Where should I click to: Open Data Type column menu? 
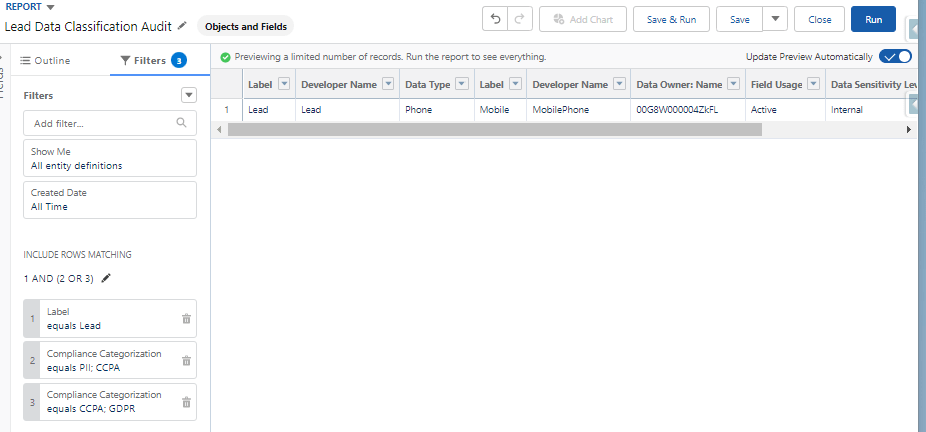click(x=461, y=85)
